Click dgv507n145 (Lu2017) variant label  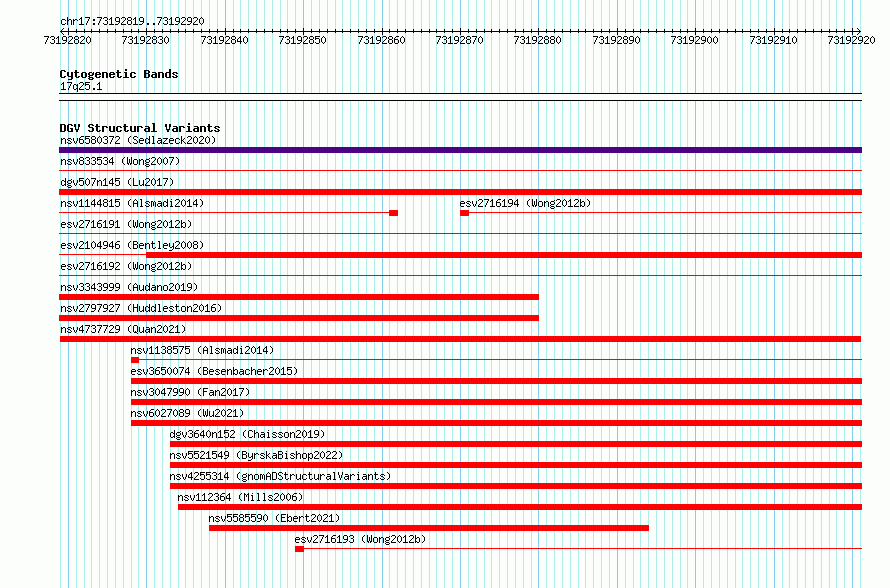pos(117,182)
